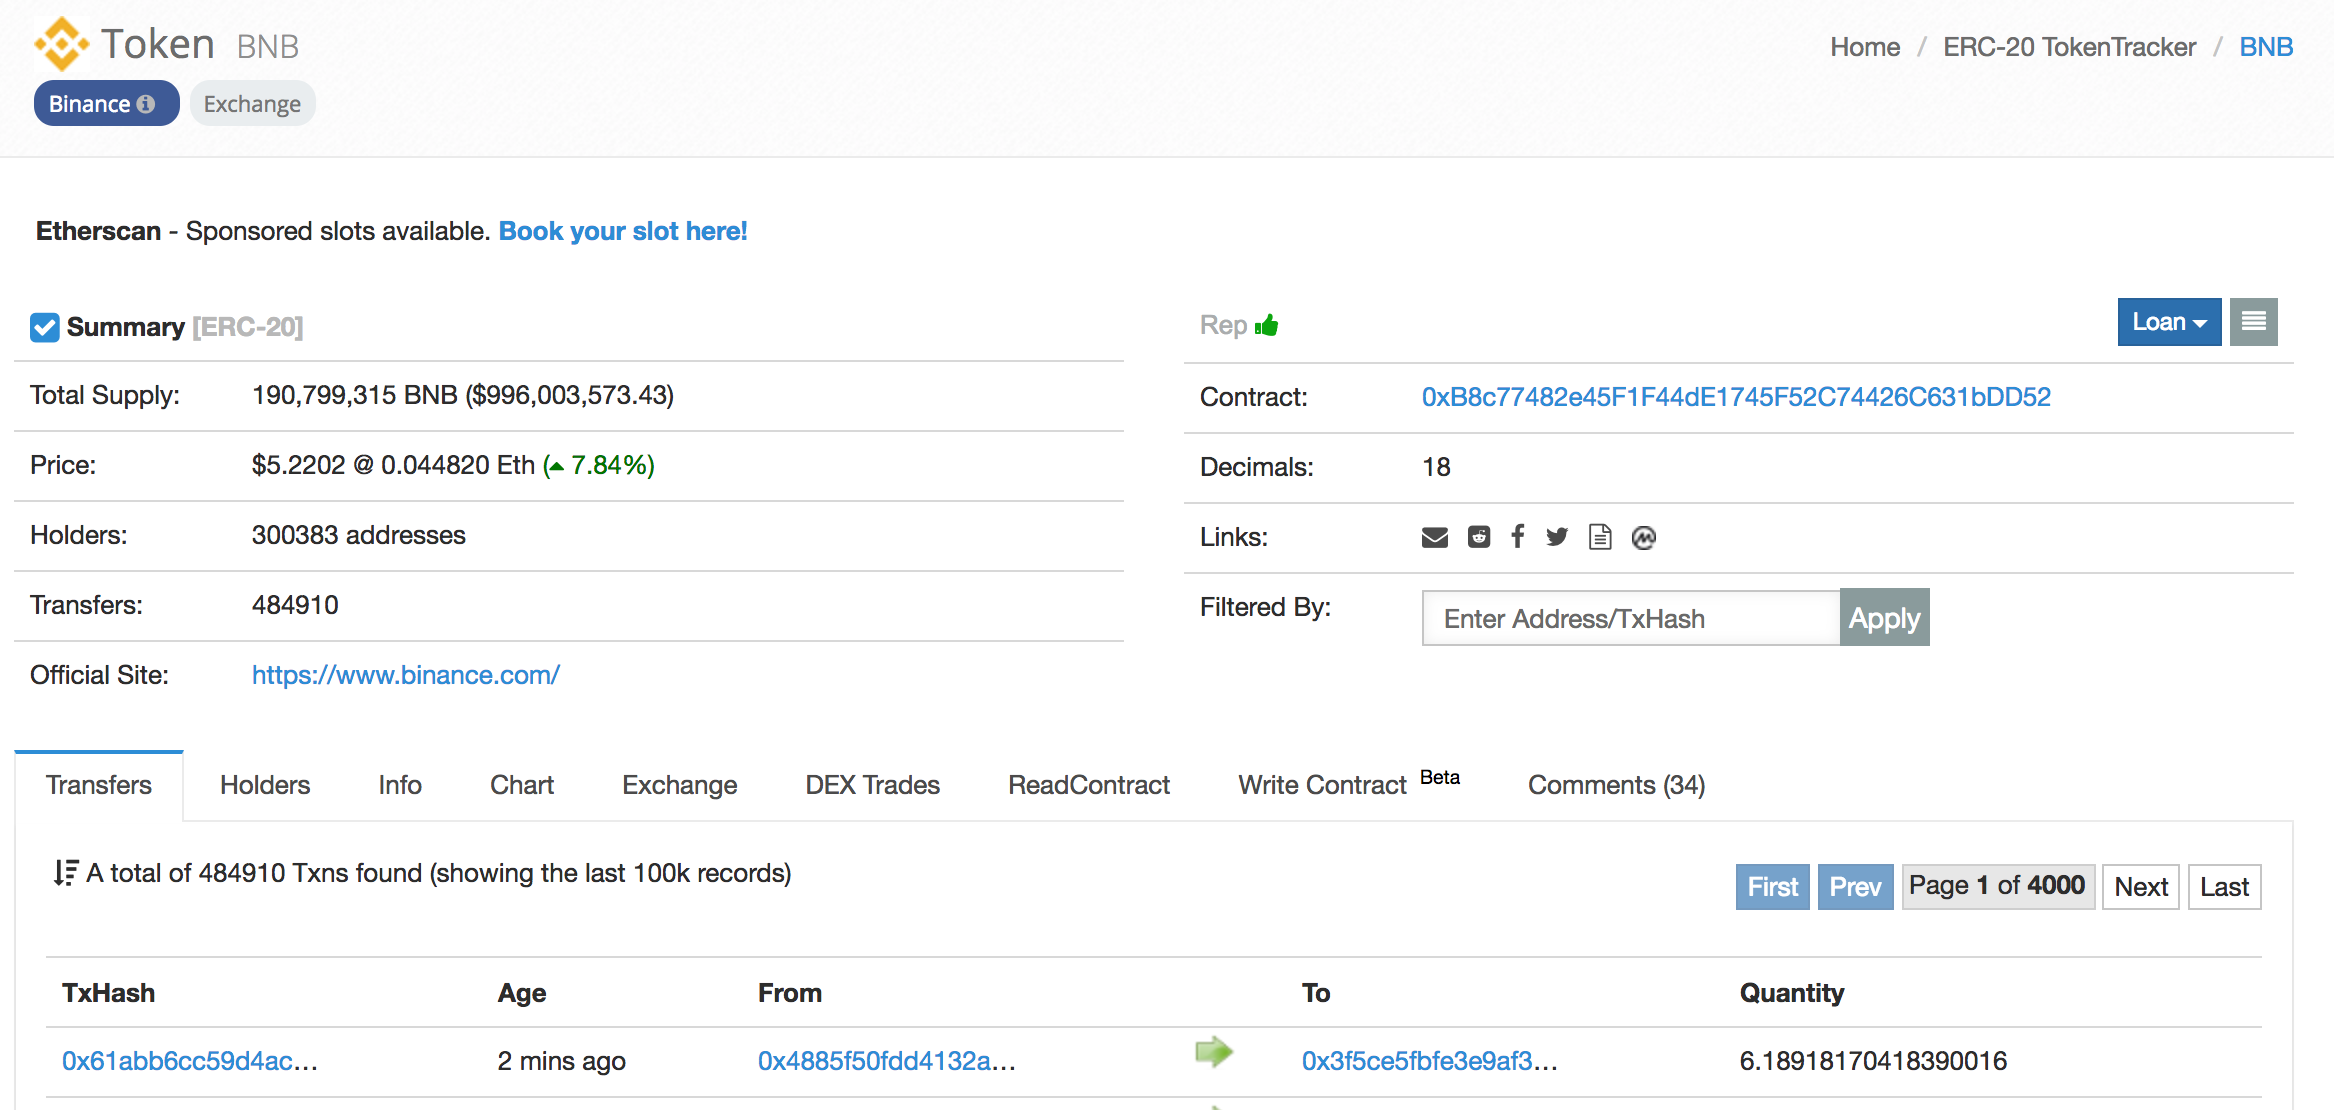Click the green thumbs-up Rep icon

(x=1267, y=325)
